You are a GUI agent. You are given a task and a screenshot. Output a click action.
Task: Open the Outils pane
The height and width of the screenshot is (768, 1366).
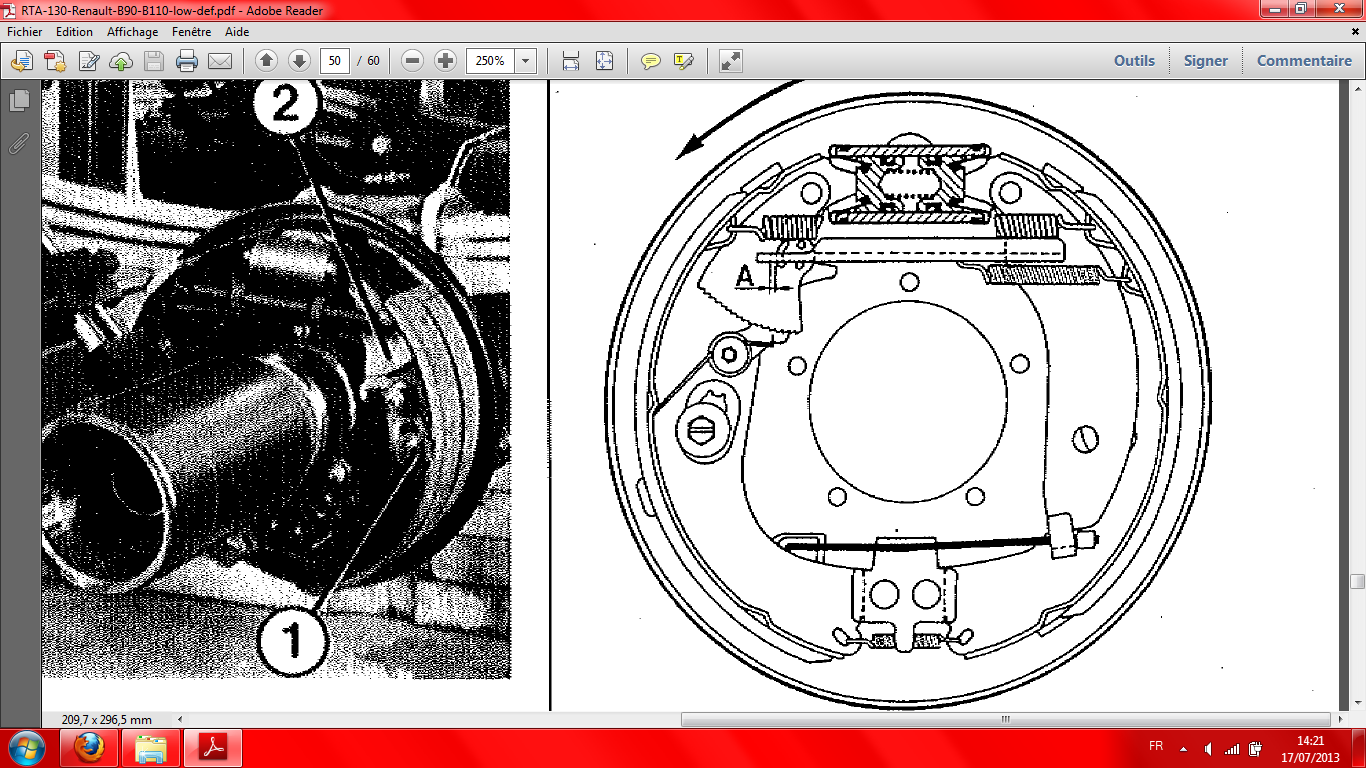[x=1134, y=61]
